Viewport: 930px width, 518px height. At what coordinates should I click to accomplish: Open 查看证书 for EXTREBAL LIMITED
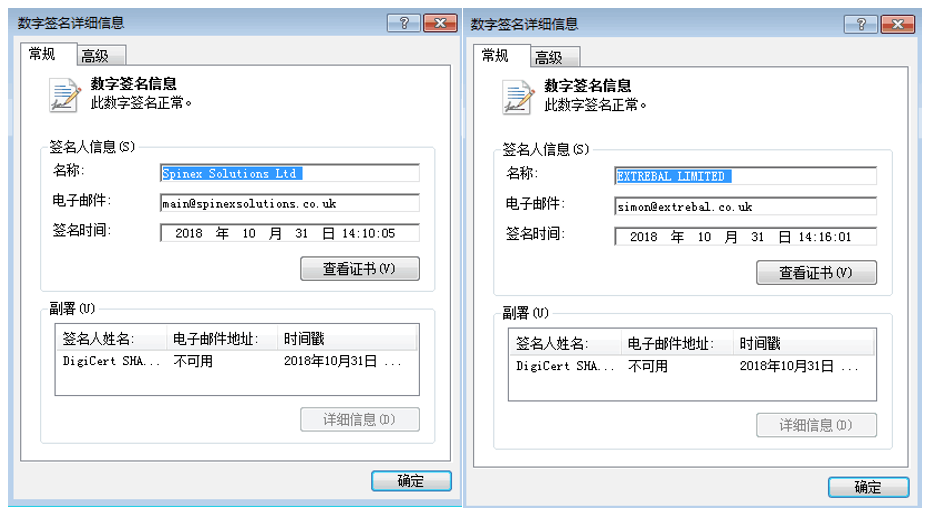click(816, 273)
